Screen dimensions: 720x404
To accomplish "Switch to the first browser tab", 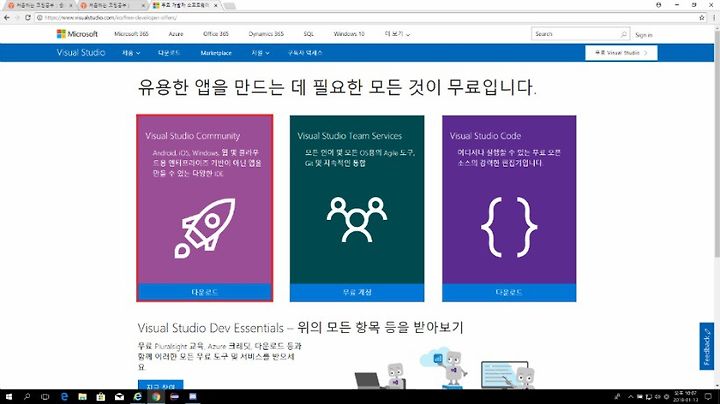I will click(38, 6).
